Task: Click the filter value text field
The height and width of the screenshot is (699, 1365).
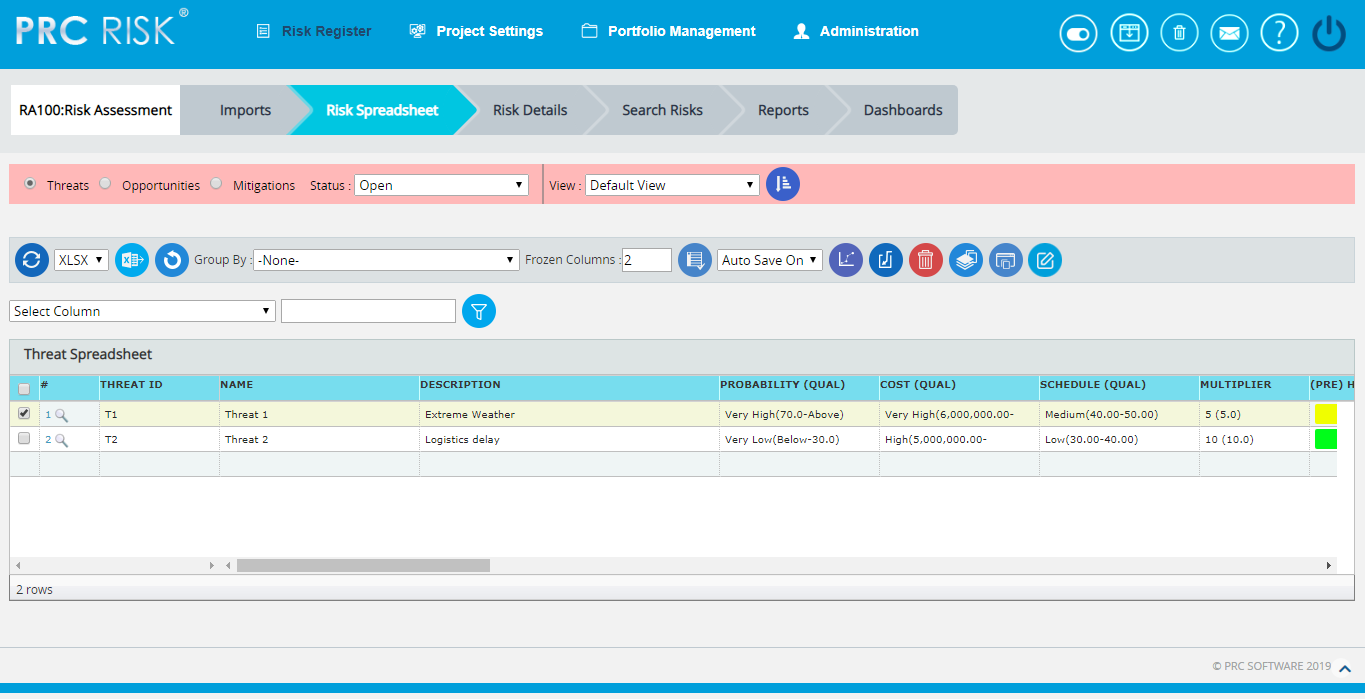Action: pyautogui.click(x=368, y=311)
